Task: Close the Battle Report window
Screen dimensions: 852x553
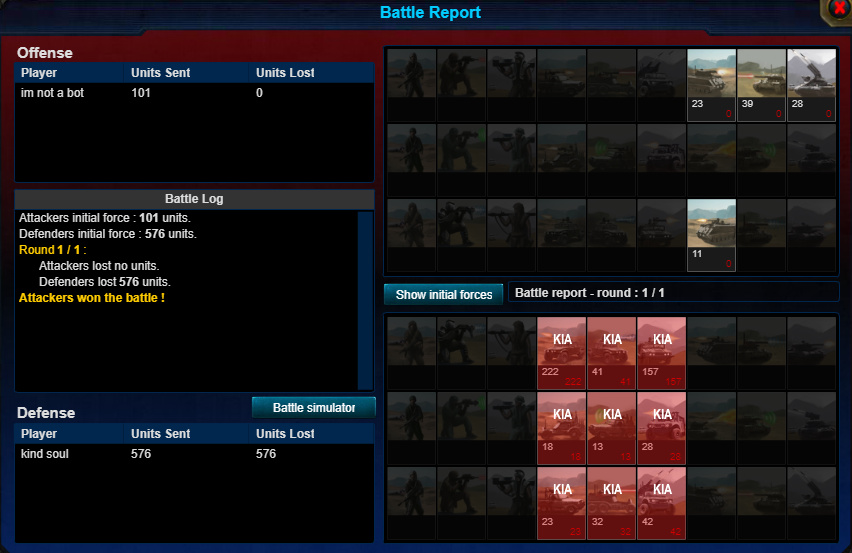Action: pyautogui.click(x=838, y=9)
